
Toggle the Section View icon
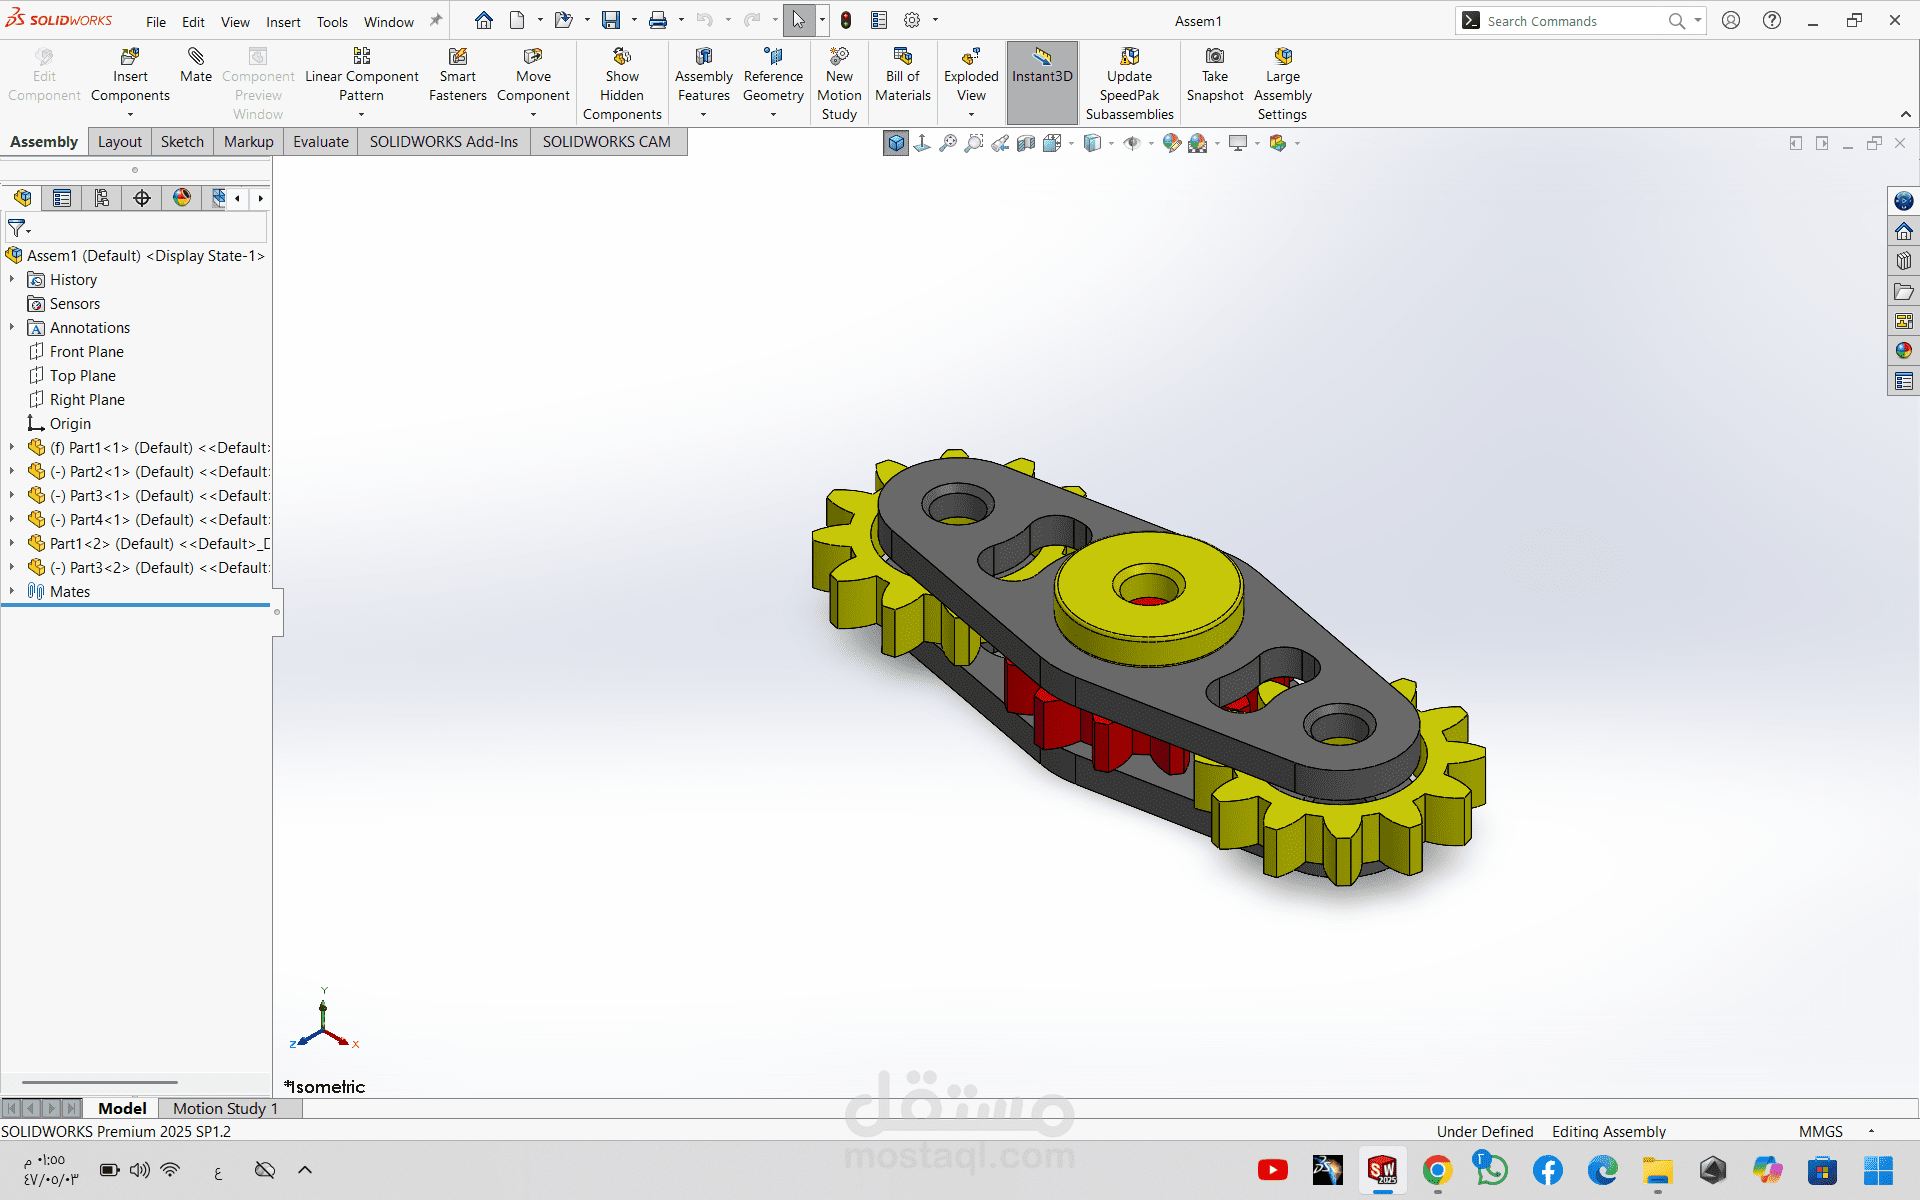pyautogui.click(x=1026, y=143)
